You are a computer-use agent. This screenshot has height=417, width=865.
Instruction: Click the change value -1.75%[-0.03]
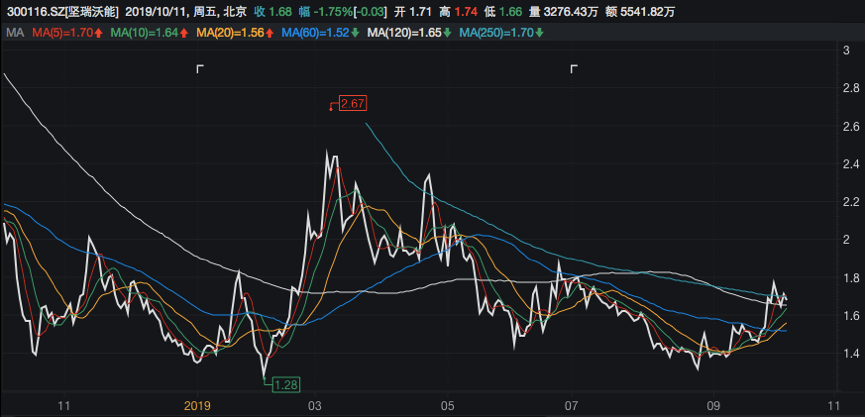click(x=350, y=12)
